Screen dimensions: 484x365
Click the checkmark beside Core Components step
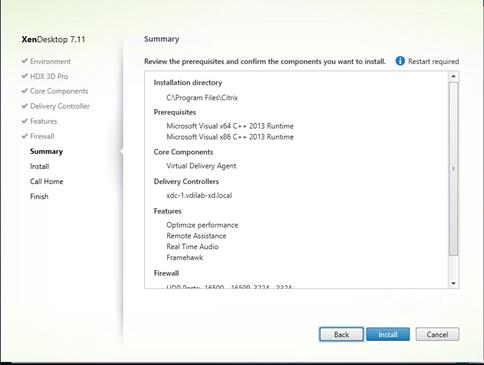click(24, 91)
